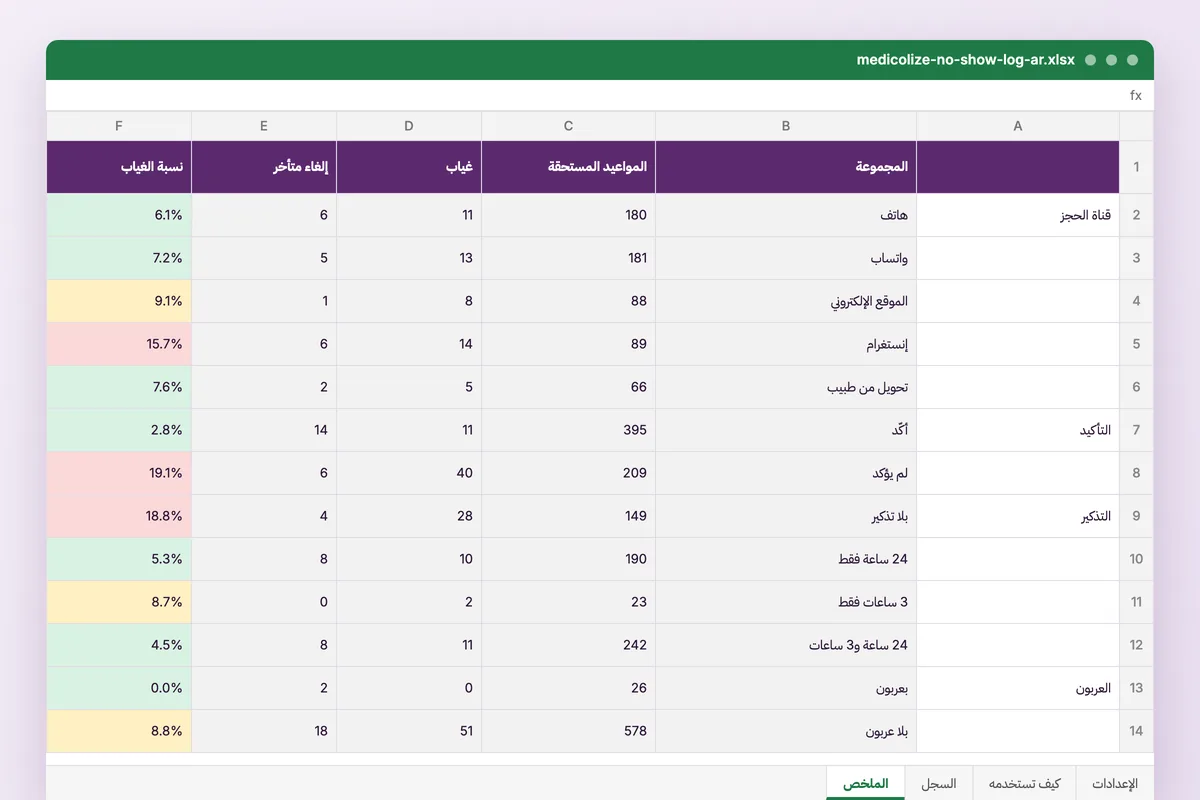Select row 9 header number
Screen dimensions: 1200x800
tap(1136, 516)
